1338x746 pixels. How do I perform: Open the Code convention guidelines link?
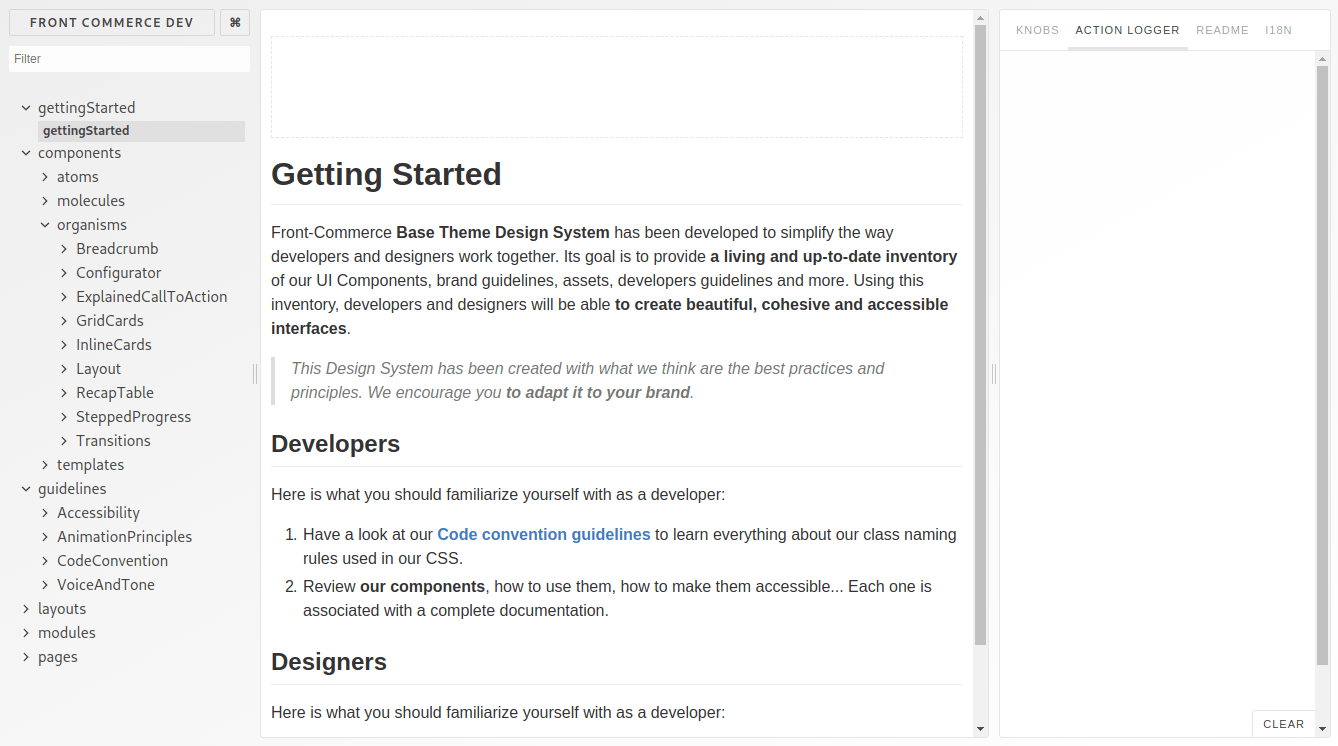tap(544, 535)
